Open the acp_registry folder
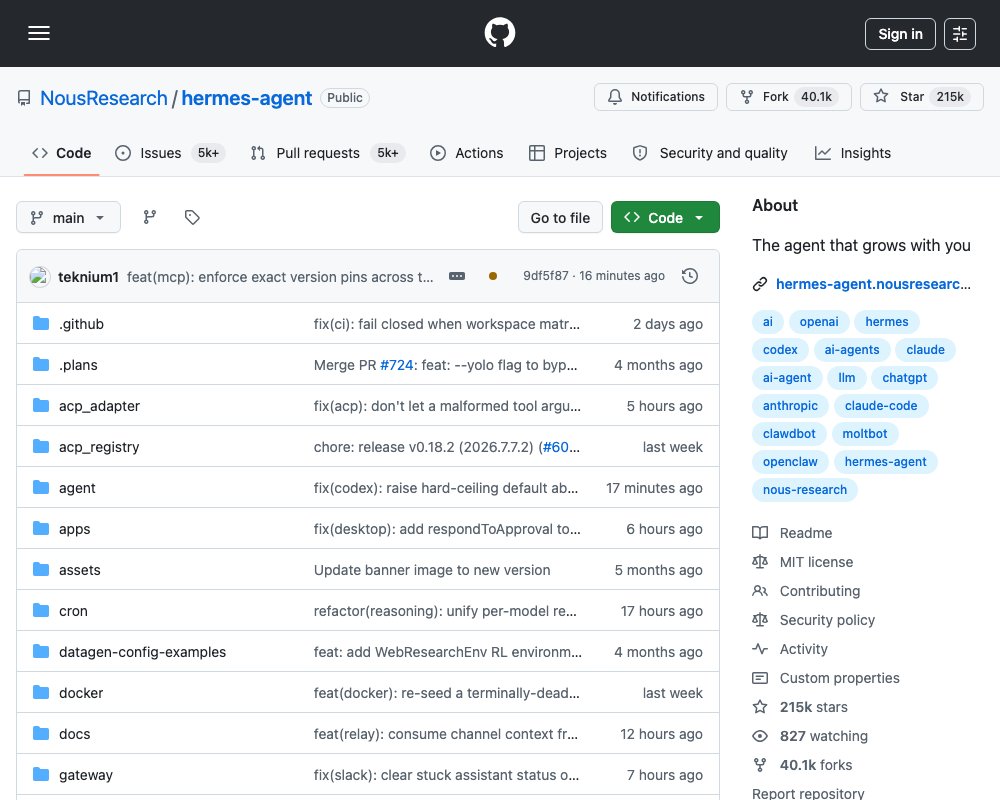This screenshot has height=800, width=1000. [99, 447]
